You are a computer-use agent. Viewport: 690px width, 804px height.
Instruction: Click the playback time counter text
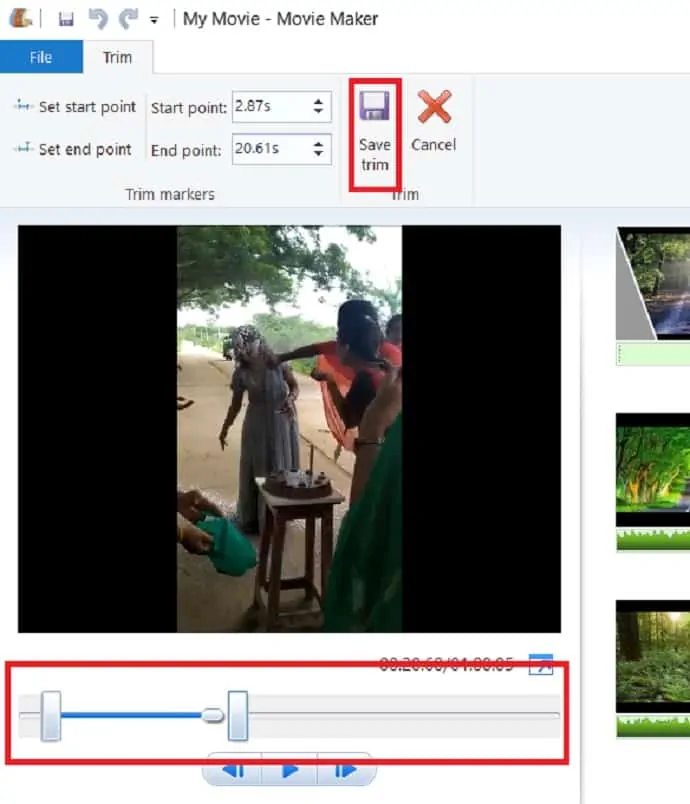pyautogui.click(x=446, y=664)
